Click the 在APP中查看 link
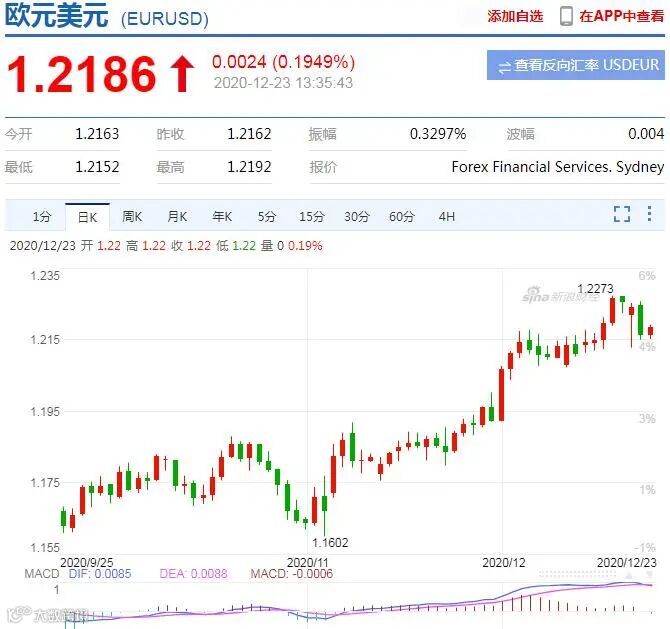Image resolution: width=670 pixels, height=629 pixels. (x=622, y=16)
